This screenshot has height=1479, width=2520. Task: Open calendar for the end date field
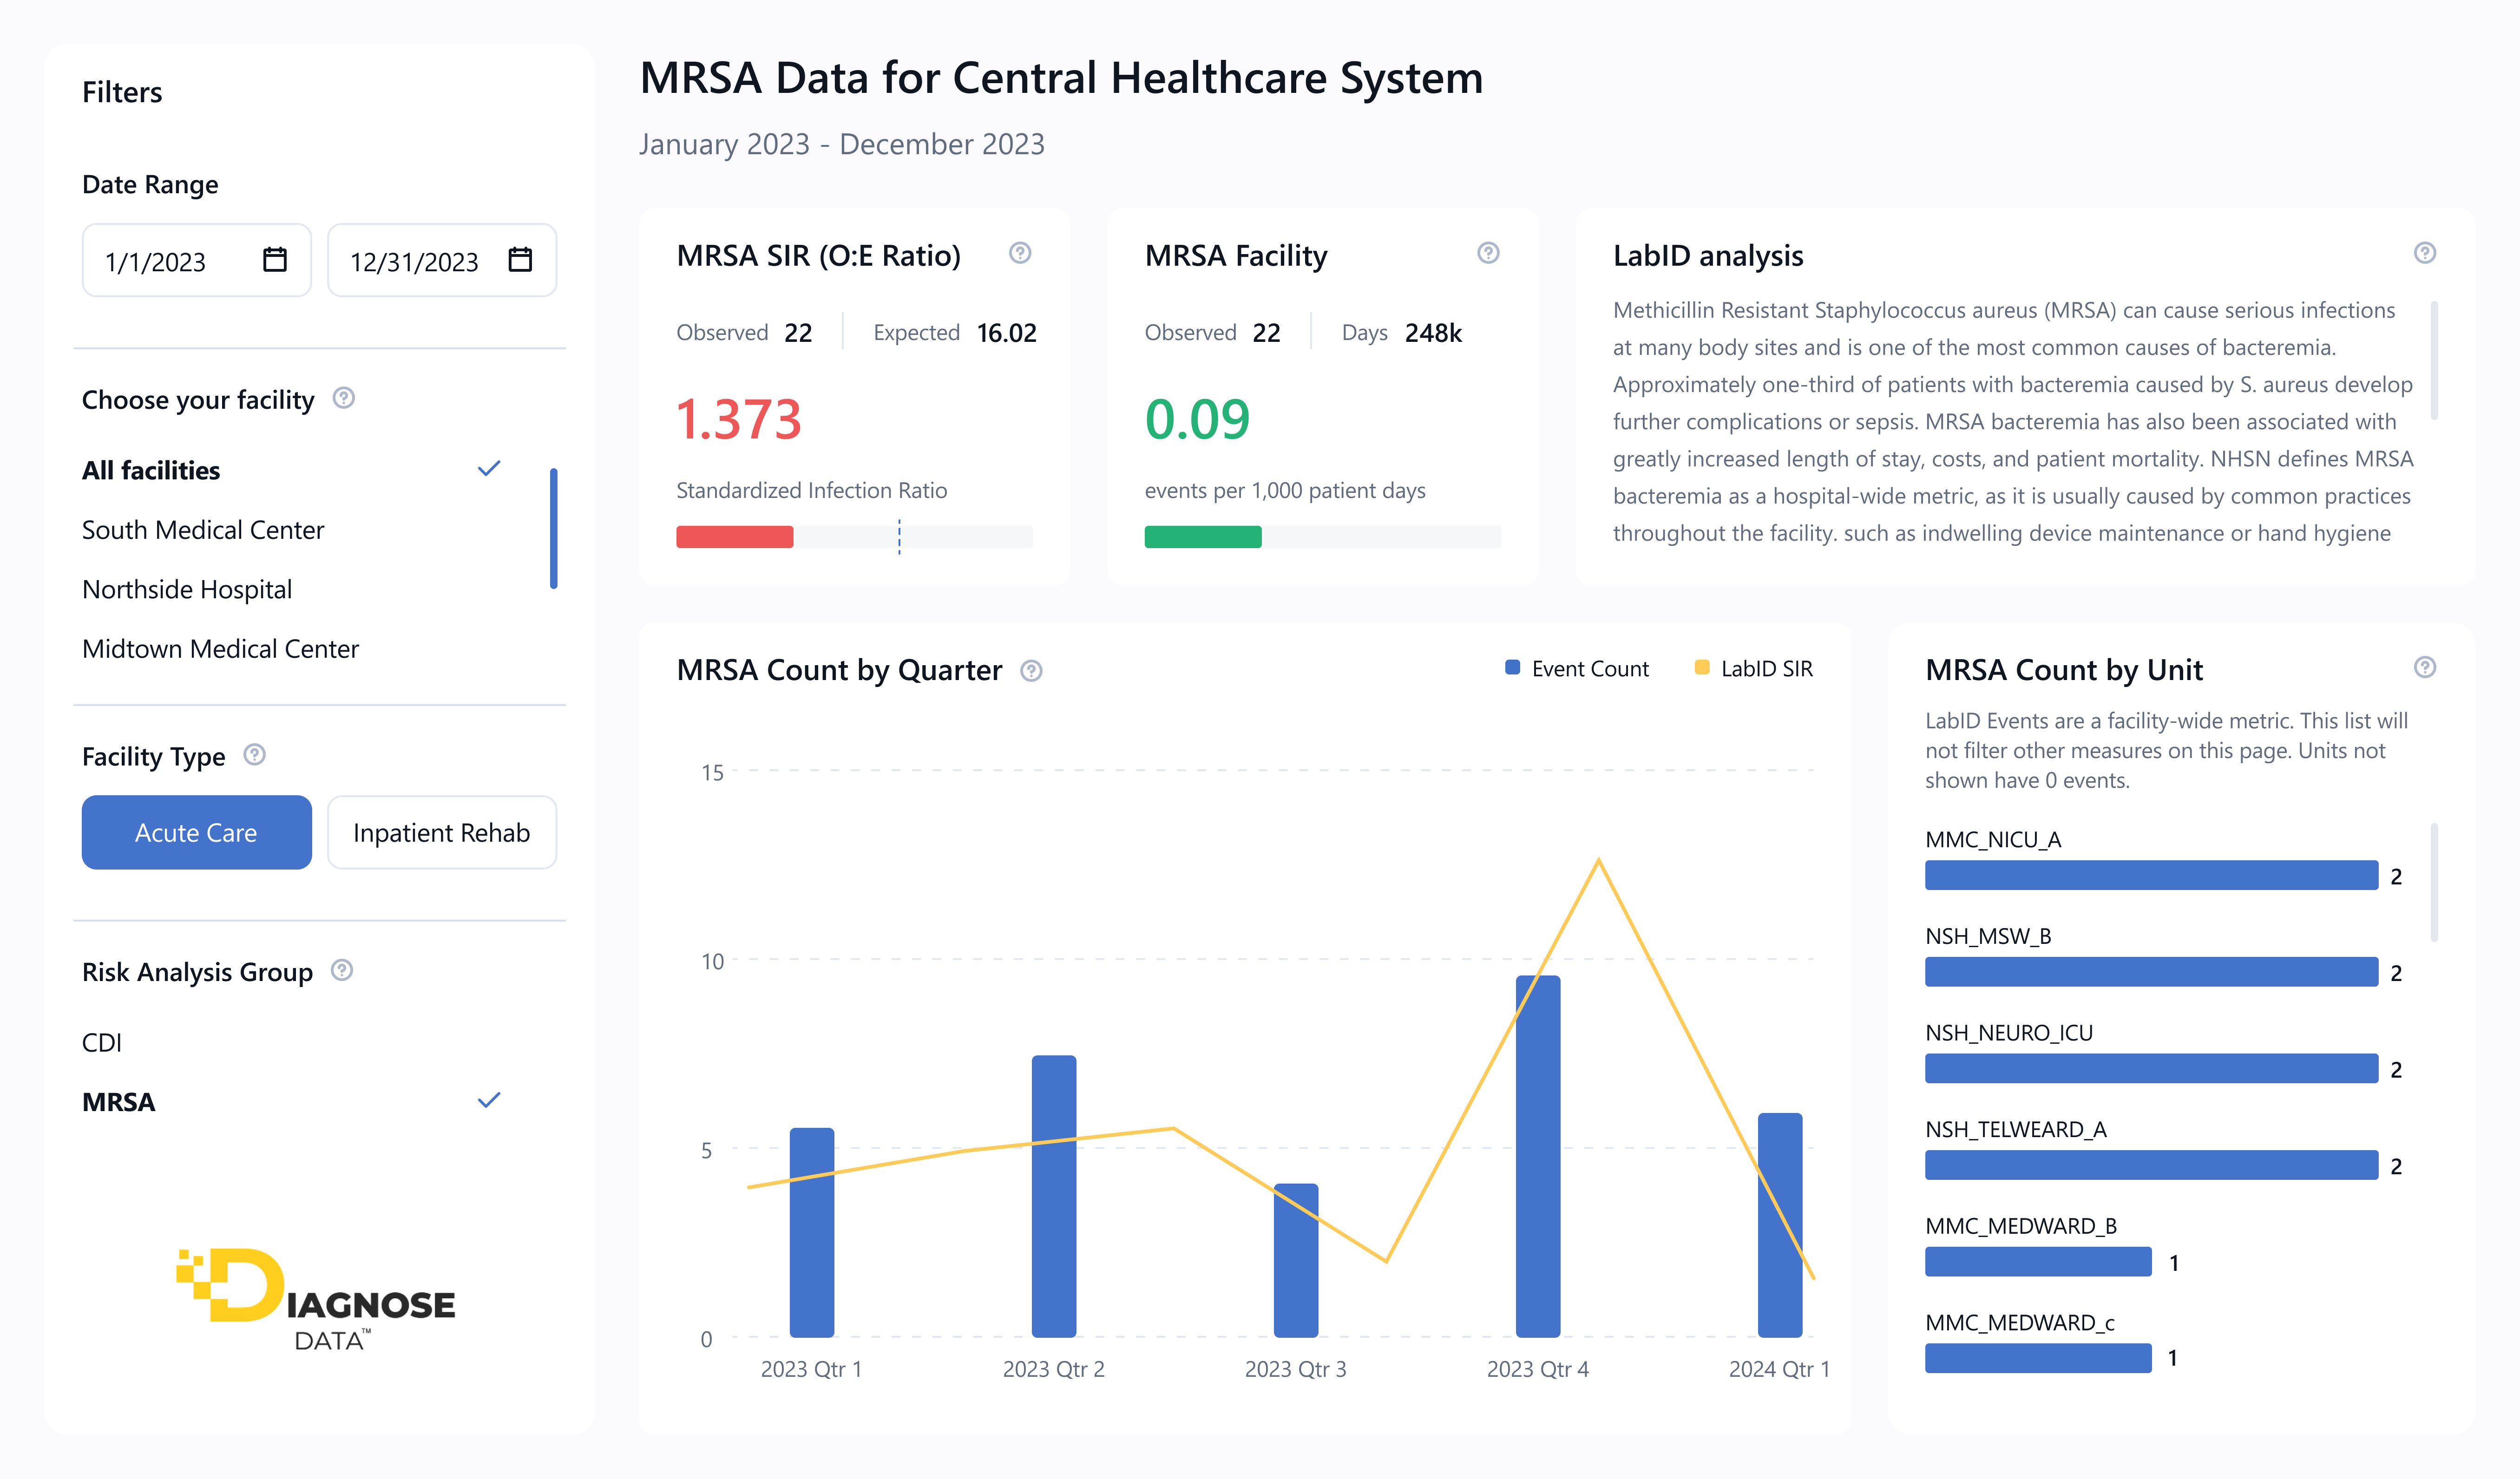click(520, 260)
